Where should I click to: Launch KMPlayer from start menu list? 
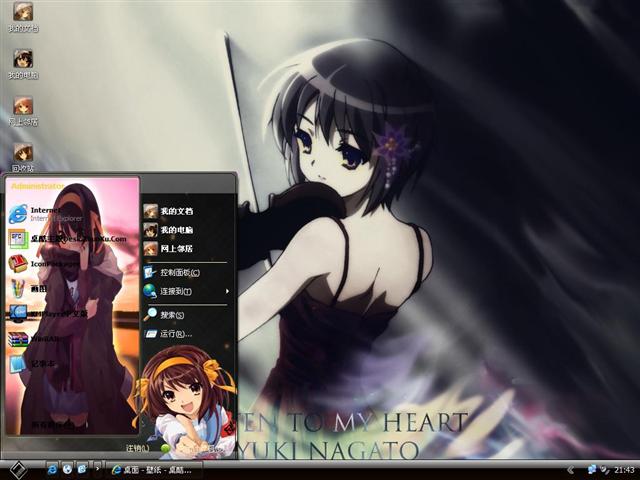49,313
